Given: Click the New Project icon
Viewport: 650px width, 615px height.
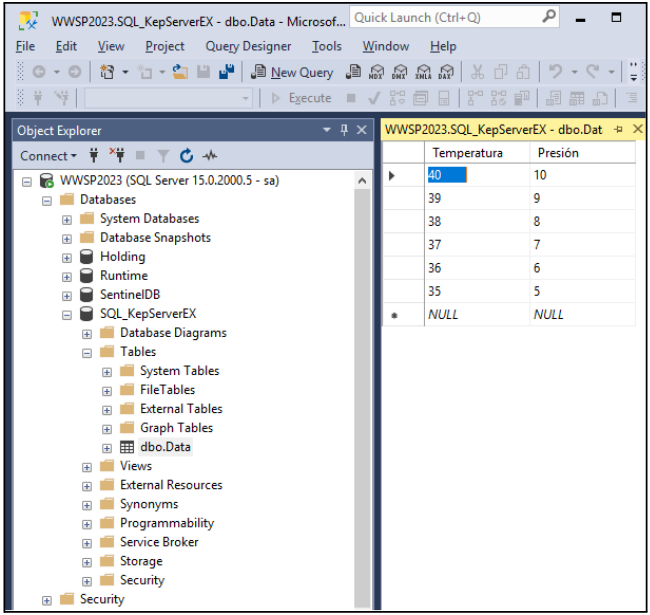Looking at the screenshot, I should 107,72.
